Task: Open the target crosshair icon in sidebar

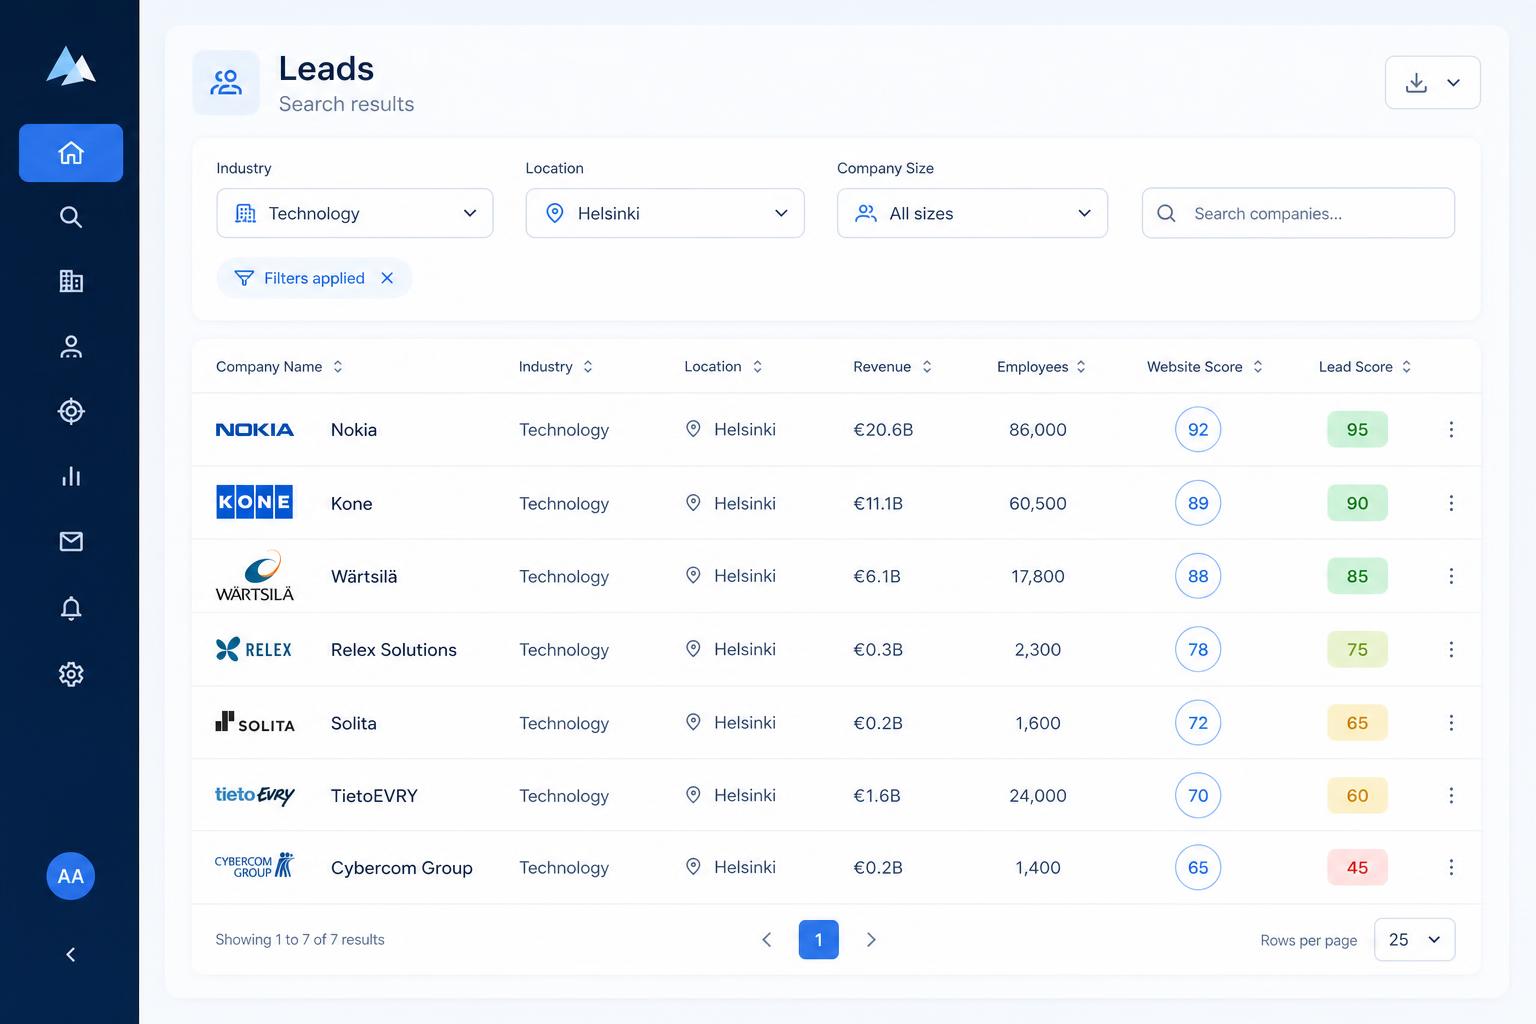Action: [71, 411]
